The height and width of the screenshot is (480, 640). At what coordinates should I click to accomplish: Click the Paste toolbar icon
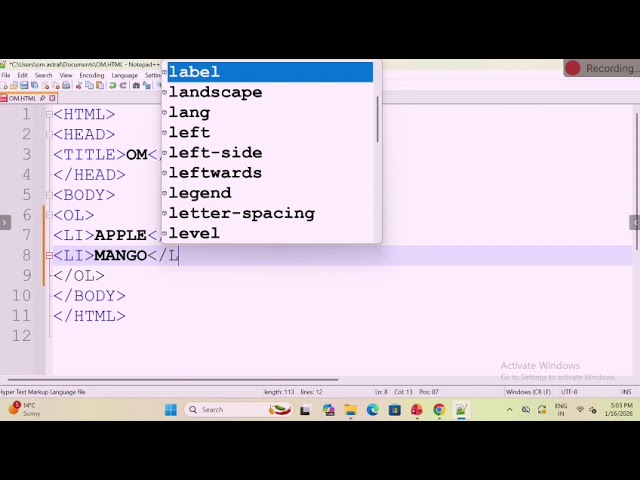100,86
